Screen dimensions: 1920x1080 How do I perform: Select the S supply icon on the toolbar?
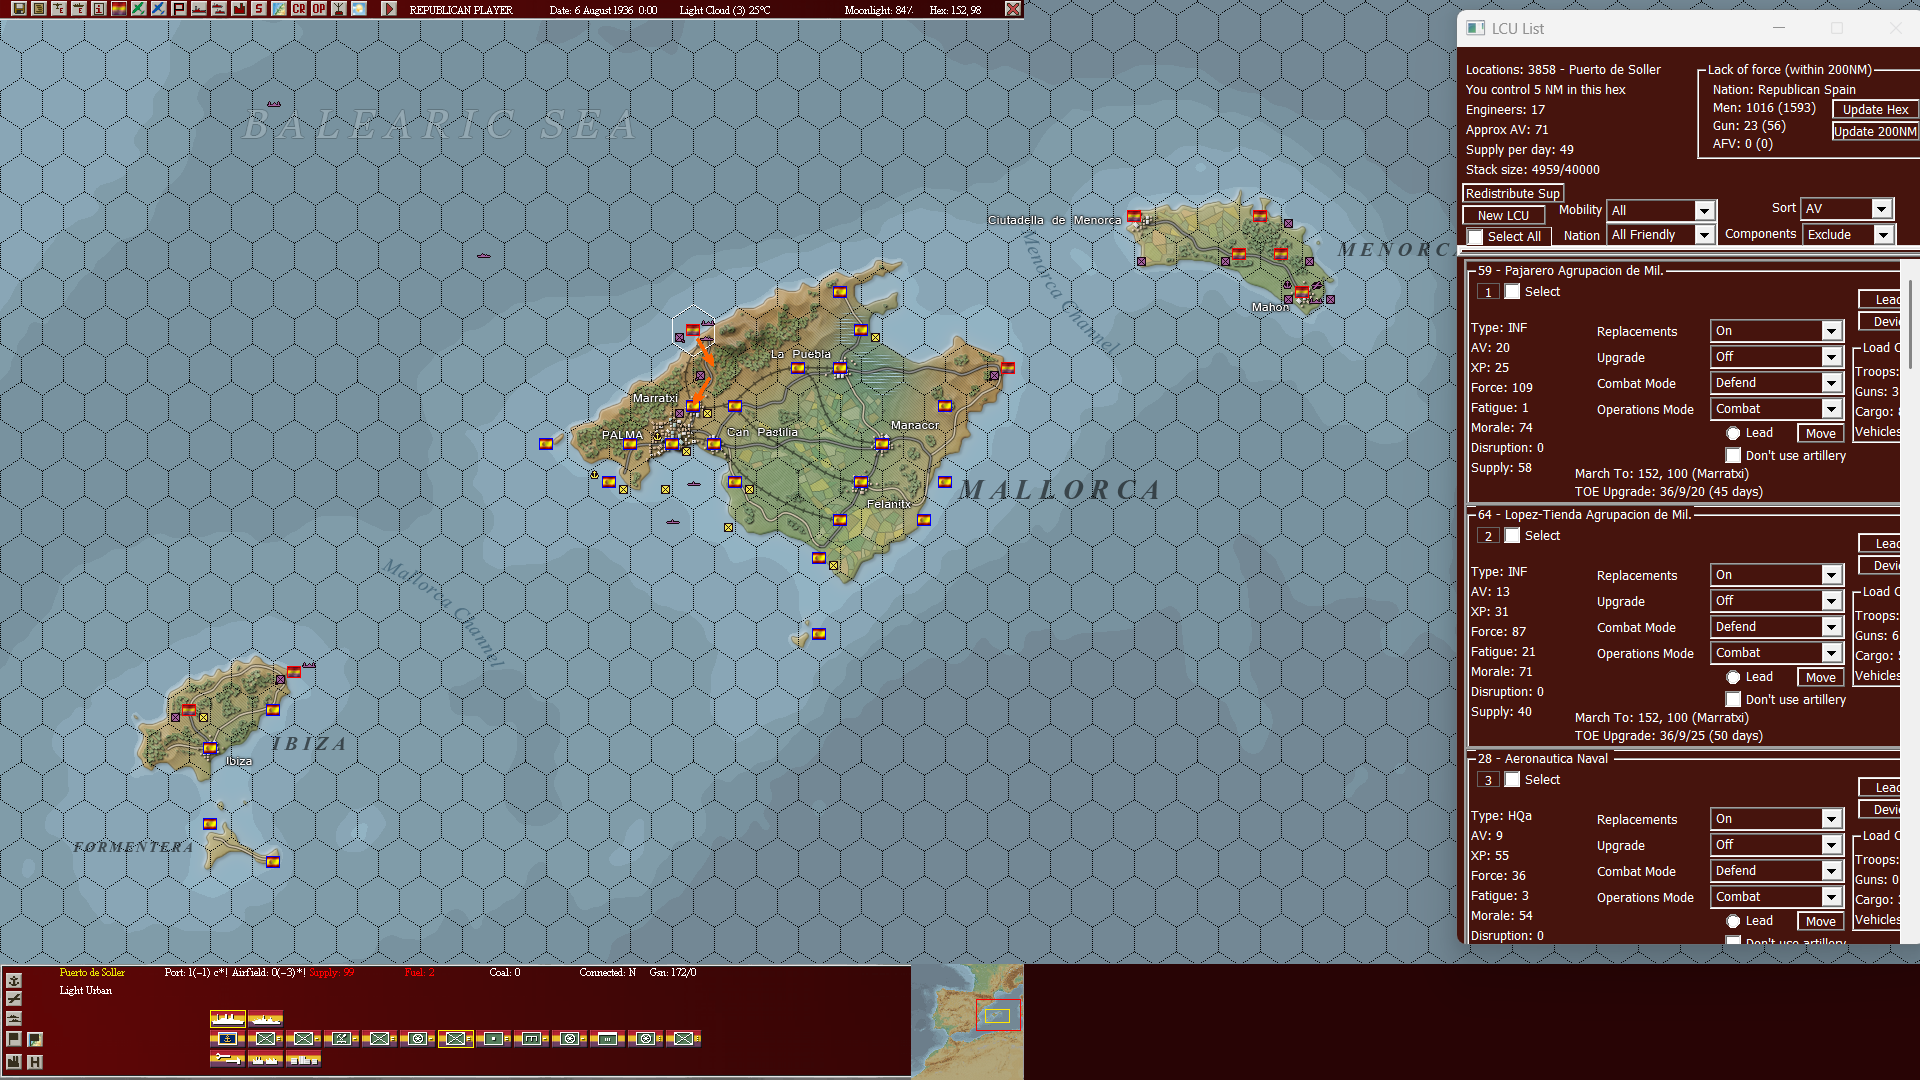click(258, 9)
